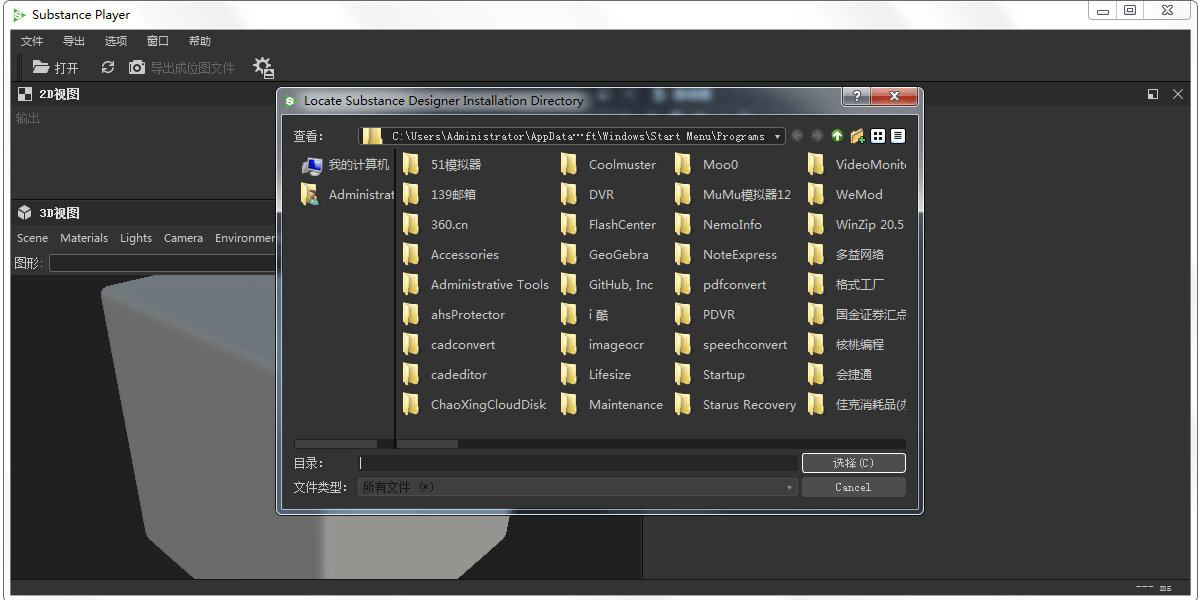Screen dimensions: 1200x600
Task: Open the FlashCenter folder
Action: 609,225
